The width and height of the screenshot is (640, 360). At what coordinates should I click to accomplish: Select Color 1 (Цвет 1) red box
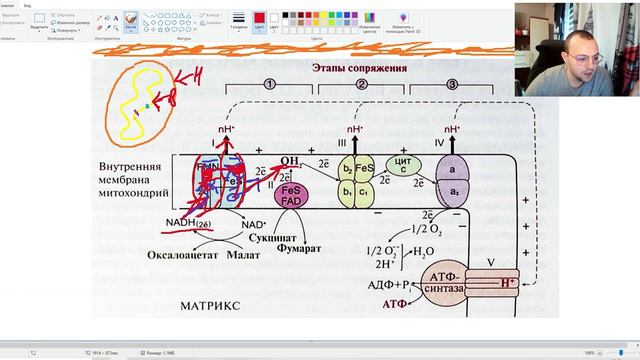point(259,22)
